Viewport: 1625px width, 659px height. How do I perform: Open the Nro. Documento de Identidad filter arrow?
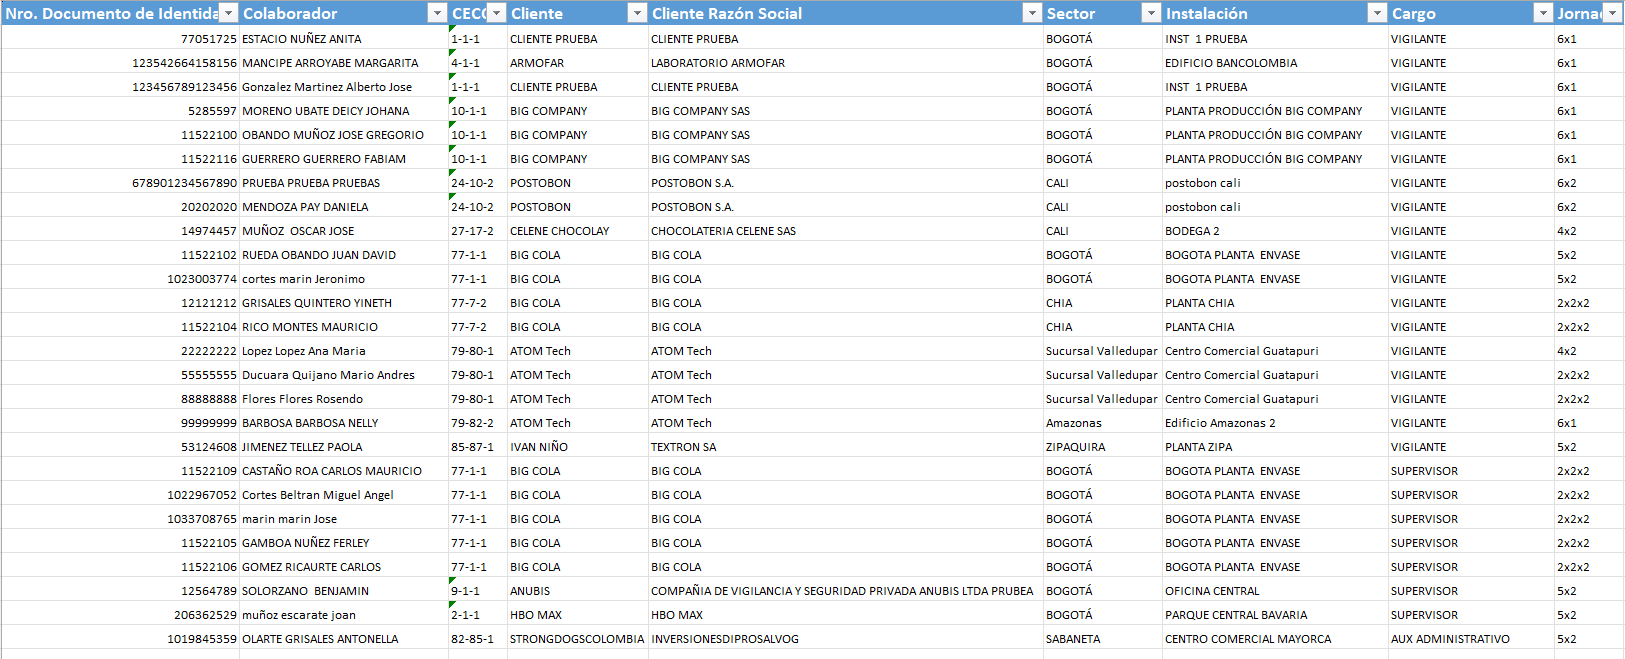[229, 13]
